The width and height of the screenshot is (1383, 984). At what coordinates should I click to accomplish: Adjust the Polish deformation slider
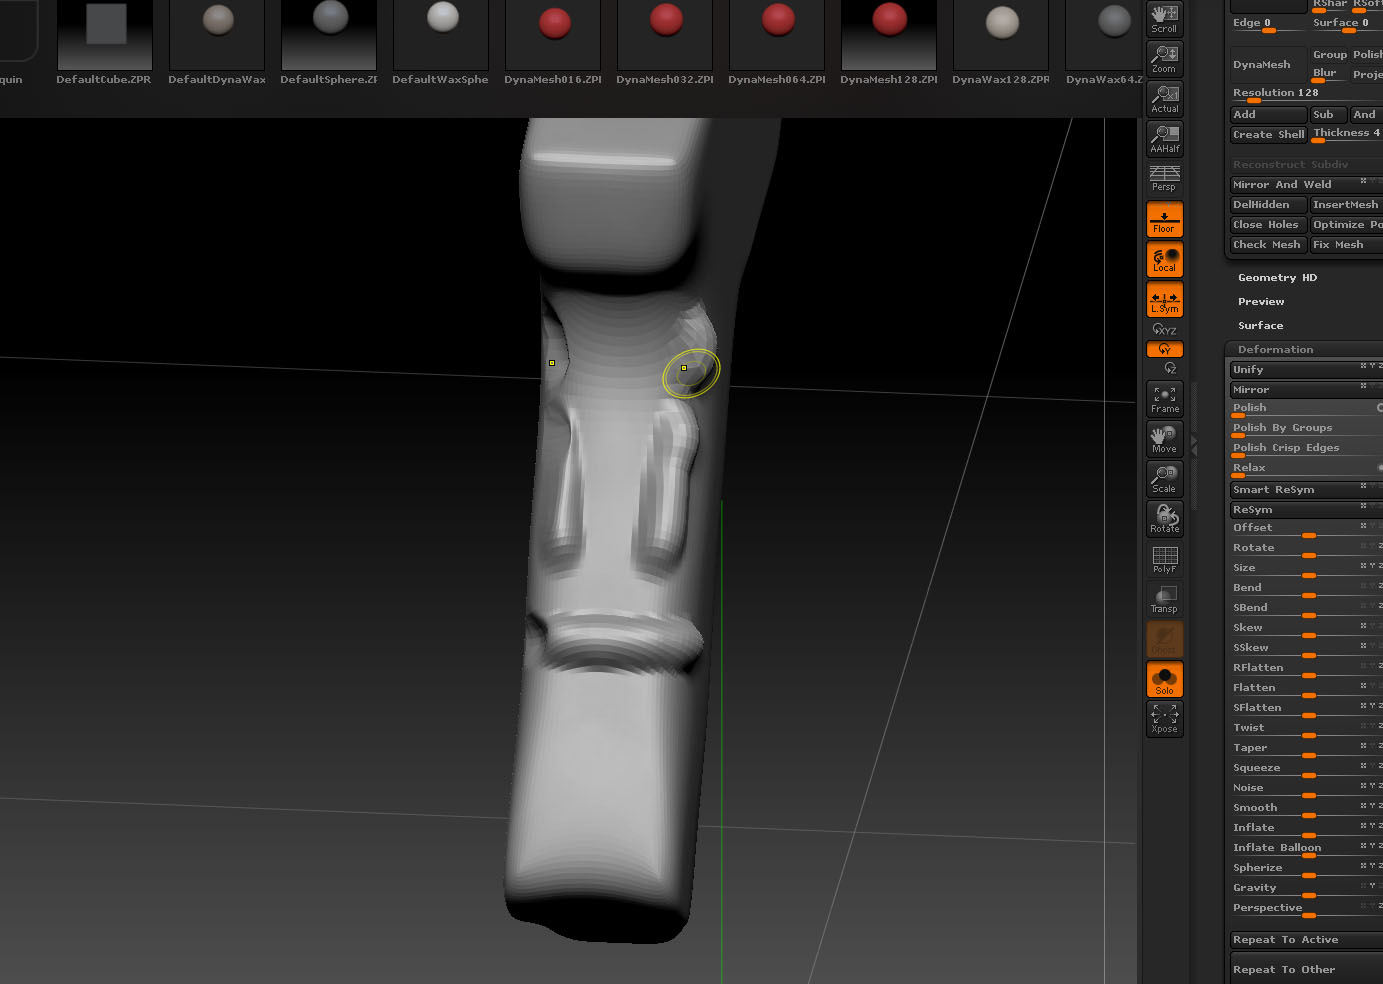[x=1305, y=409]
